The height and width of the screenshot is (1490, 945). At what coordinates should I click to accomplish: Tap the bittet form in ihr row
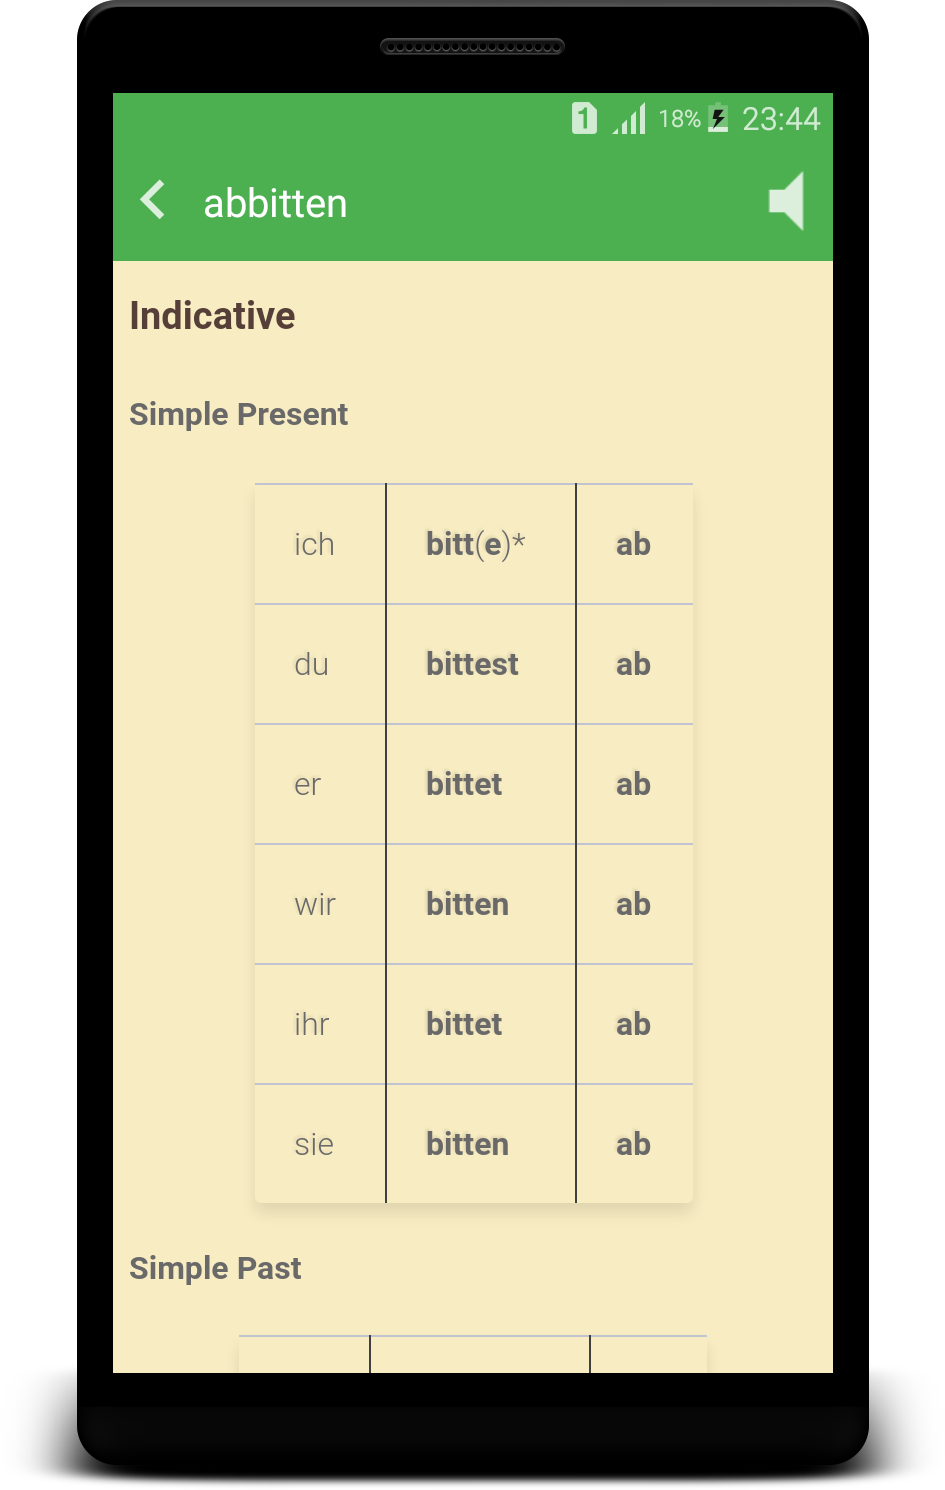coord(464,1025)
